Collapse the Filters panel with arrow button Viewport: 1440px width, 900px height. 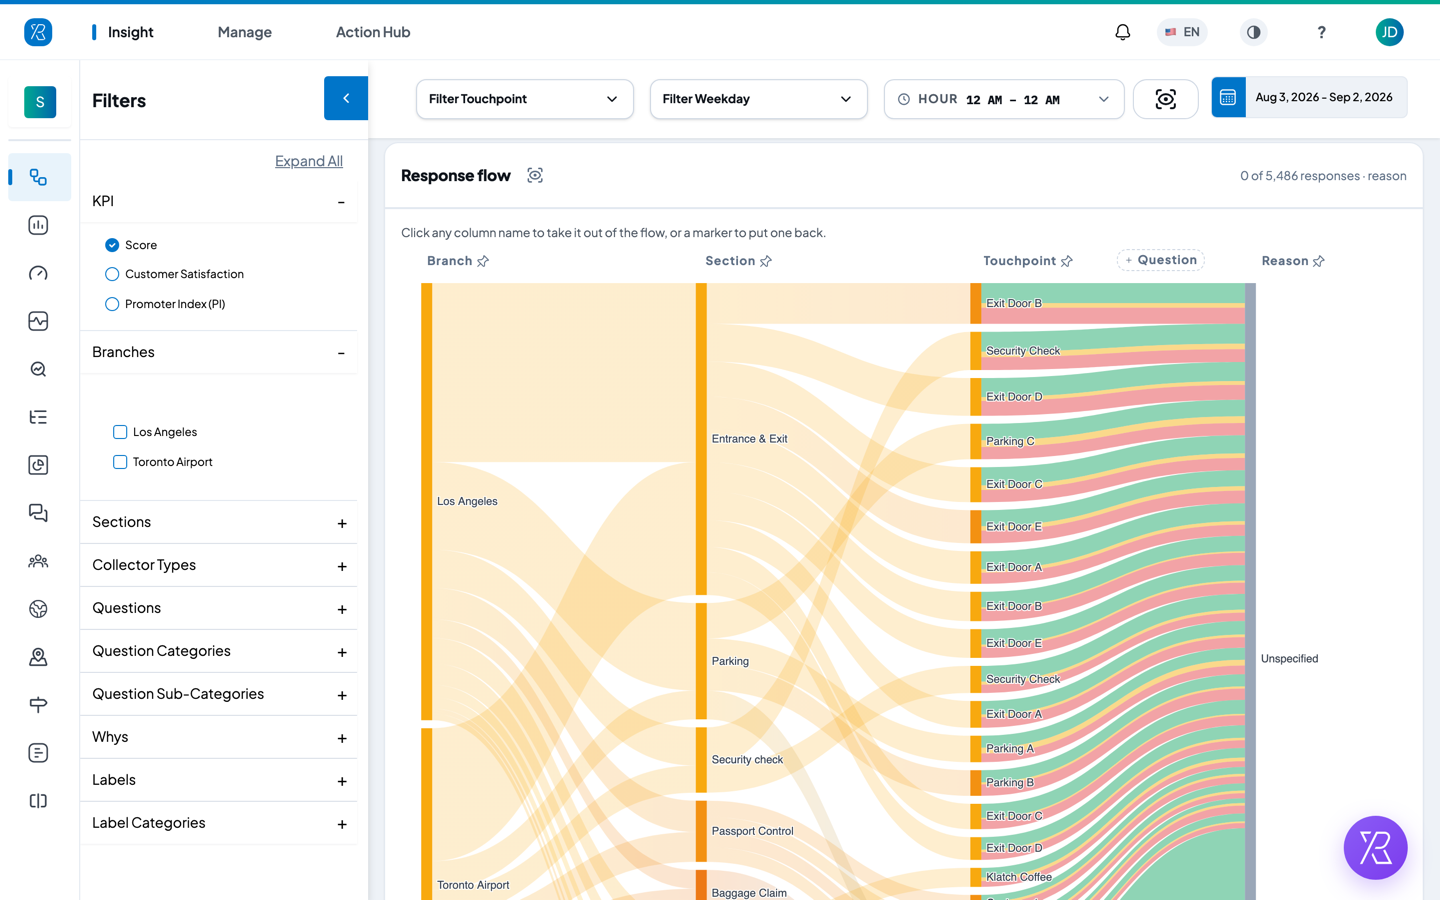click(346, 98)
